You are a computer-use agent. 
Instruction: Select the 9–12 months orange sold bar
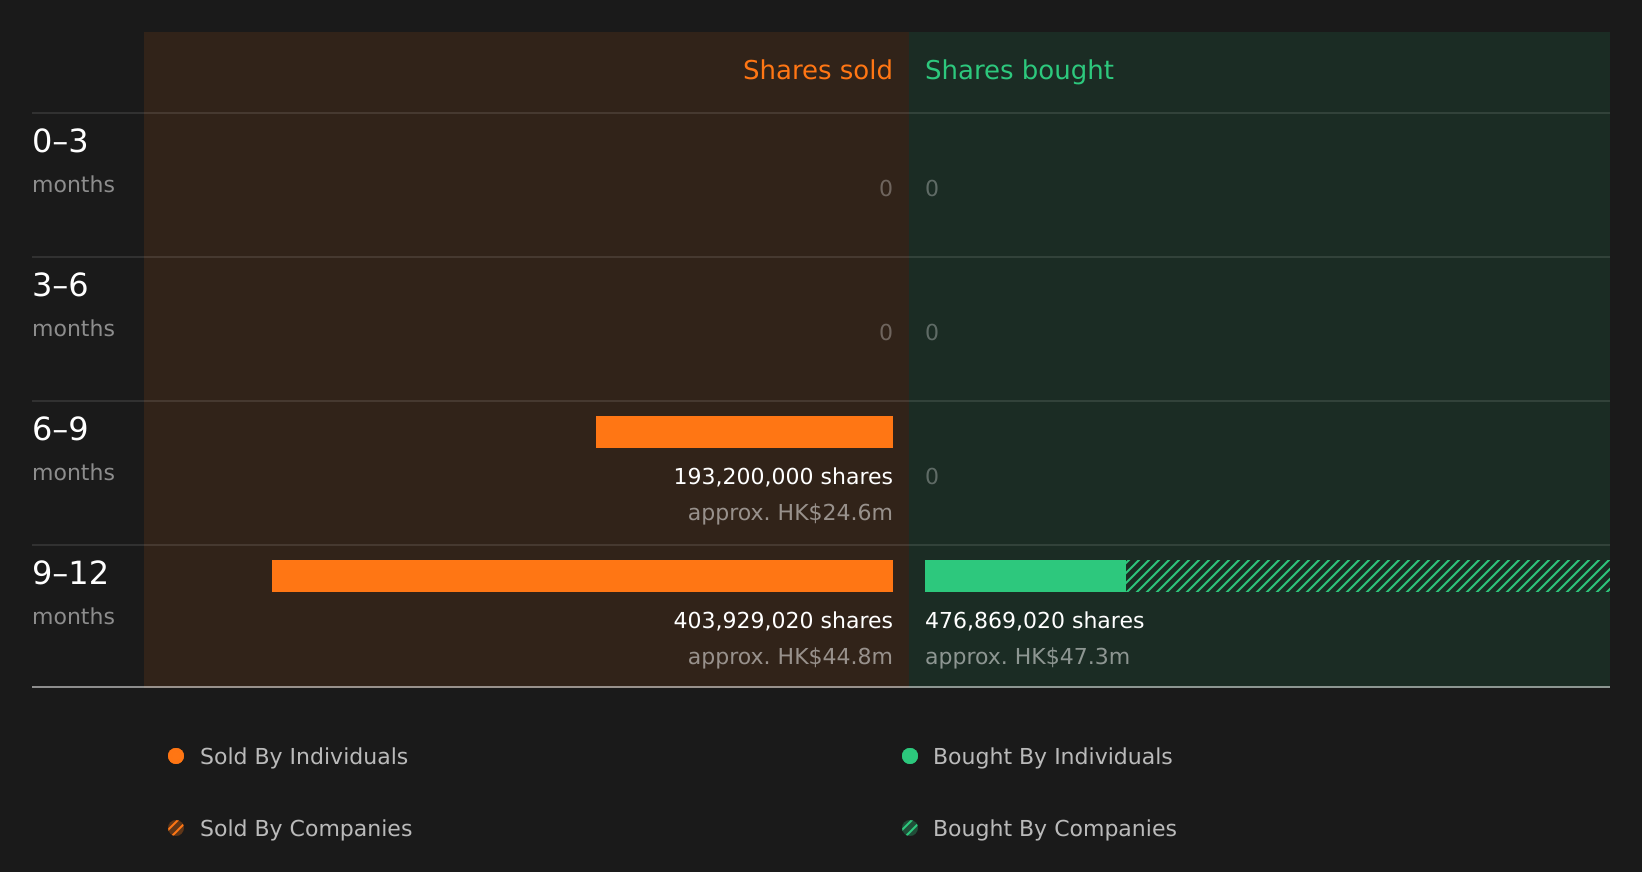pos(582,576)
